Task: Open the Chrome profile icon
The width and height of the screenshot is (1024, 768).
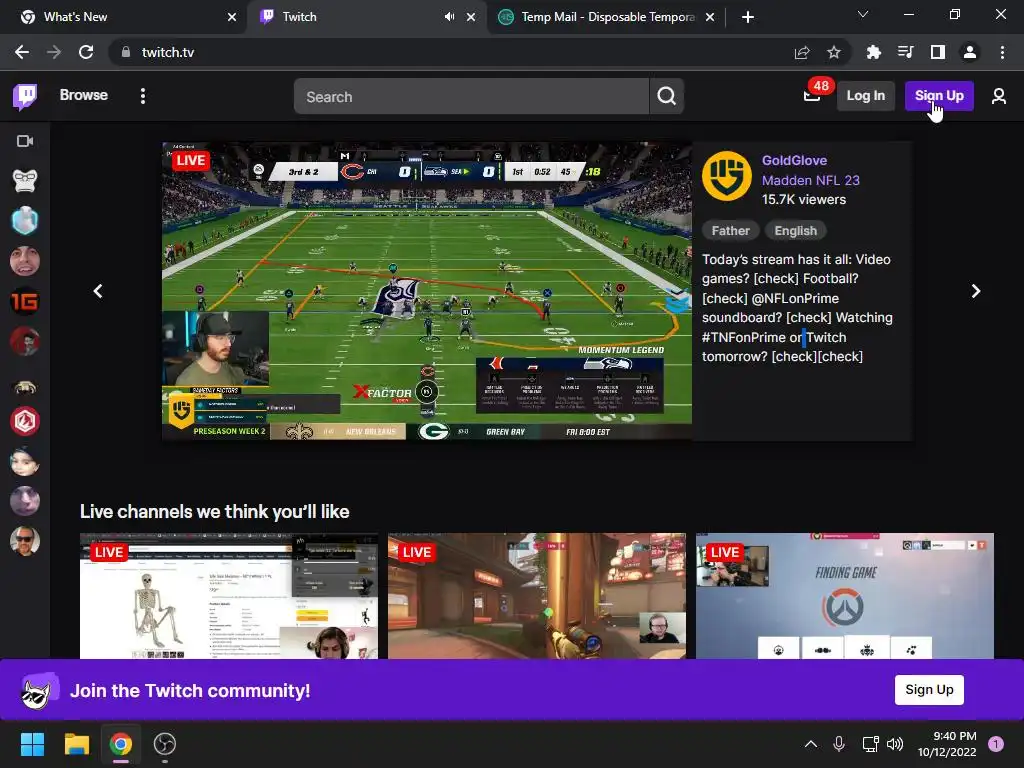Action: click(x=970, y=52)
